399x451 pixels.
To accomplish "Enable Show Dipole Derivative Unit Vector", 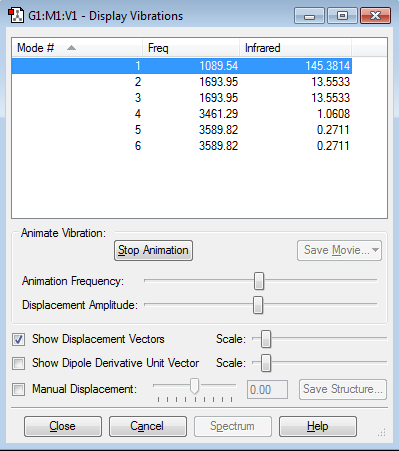I will pos(18,363).
